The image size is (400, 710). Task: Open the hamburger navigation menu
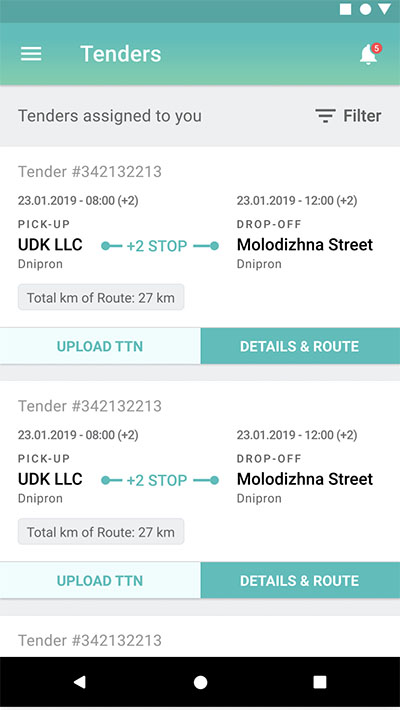pos(31,54)
